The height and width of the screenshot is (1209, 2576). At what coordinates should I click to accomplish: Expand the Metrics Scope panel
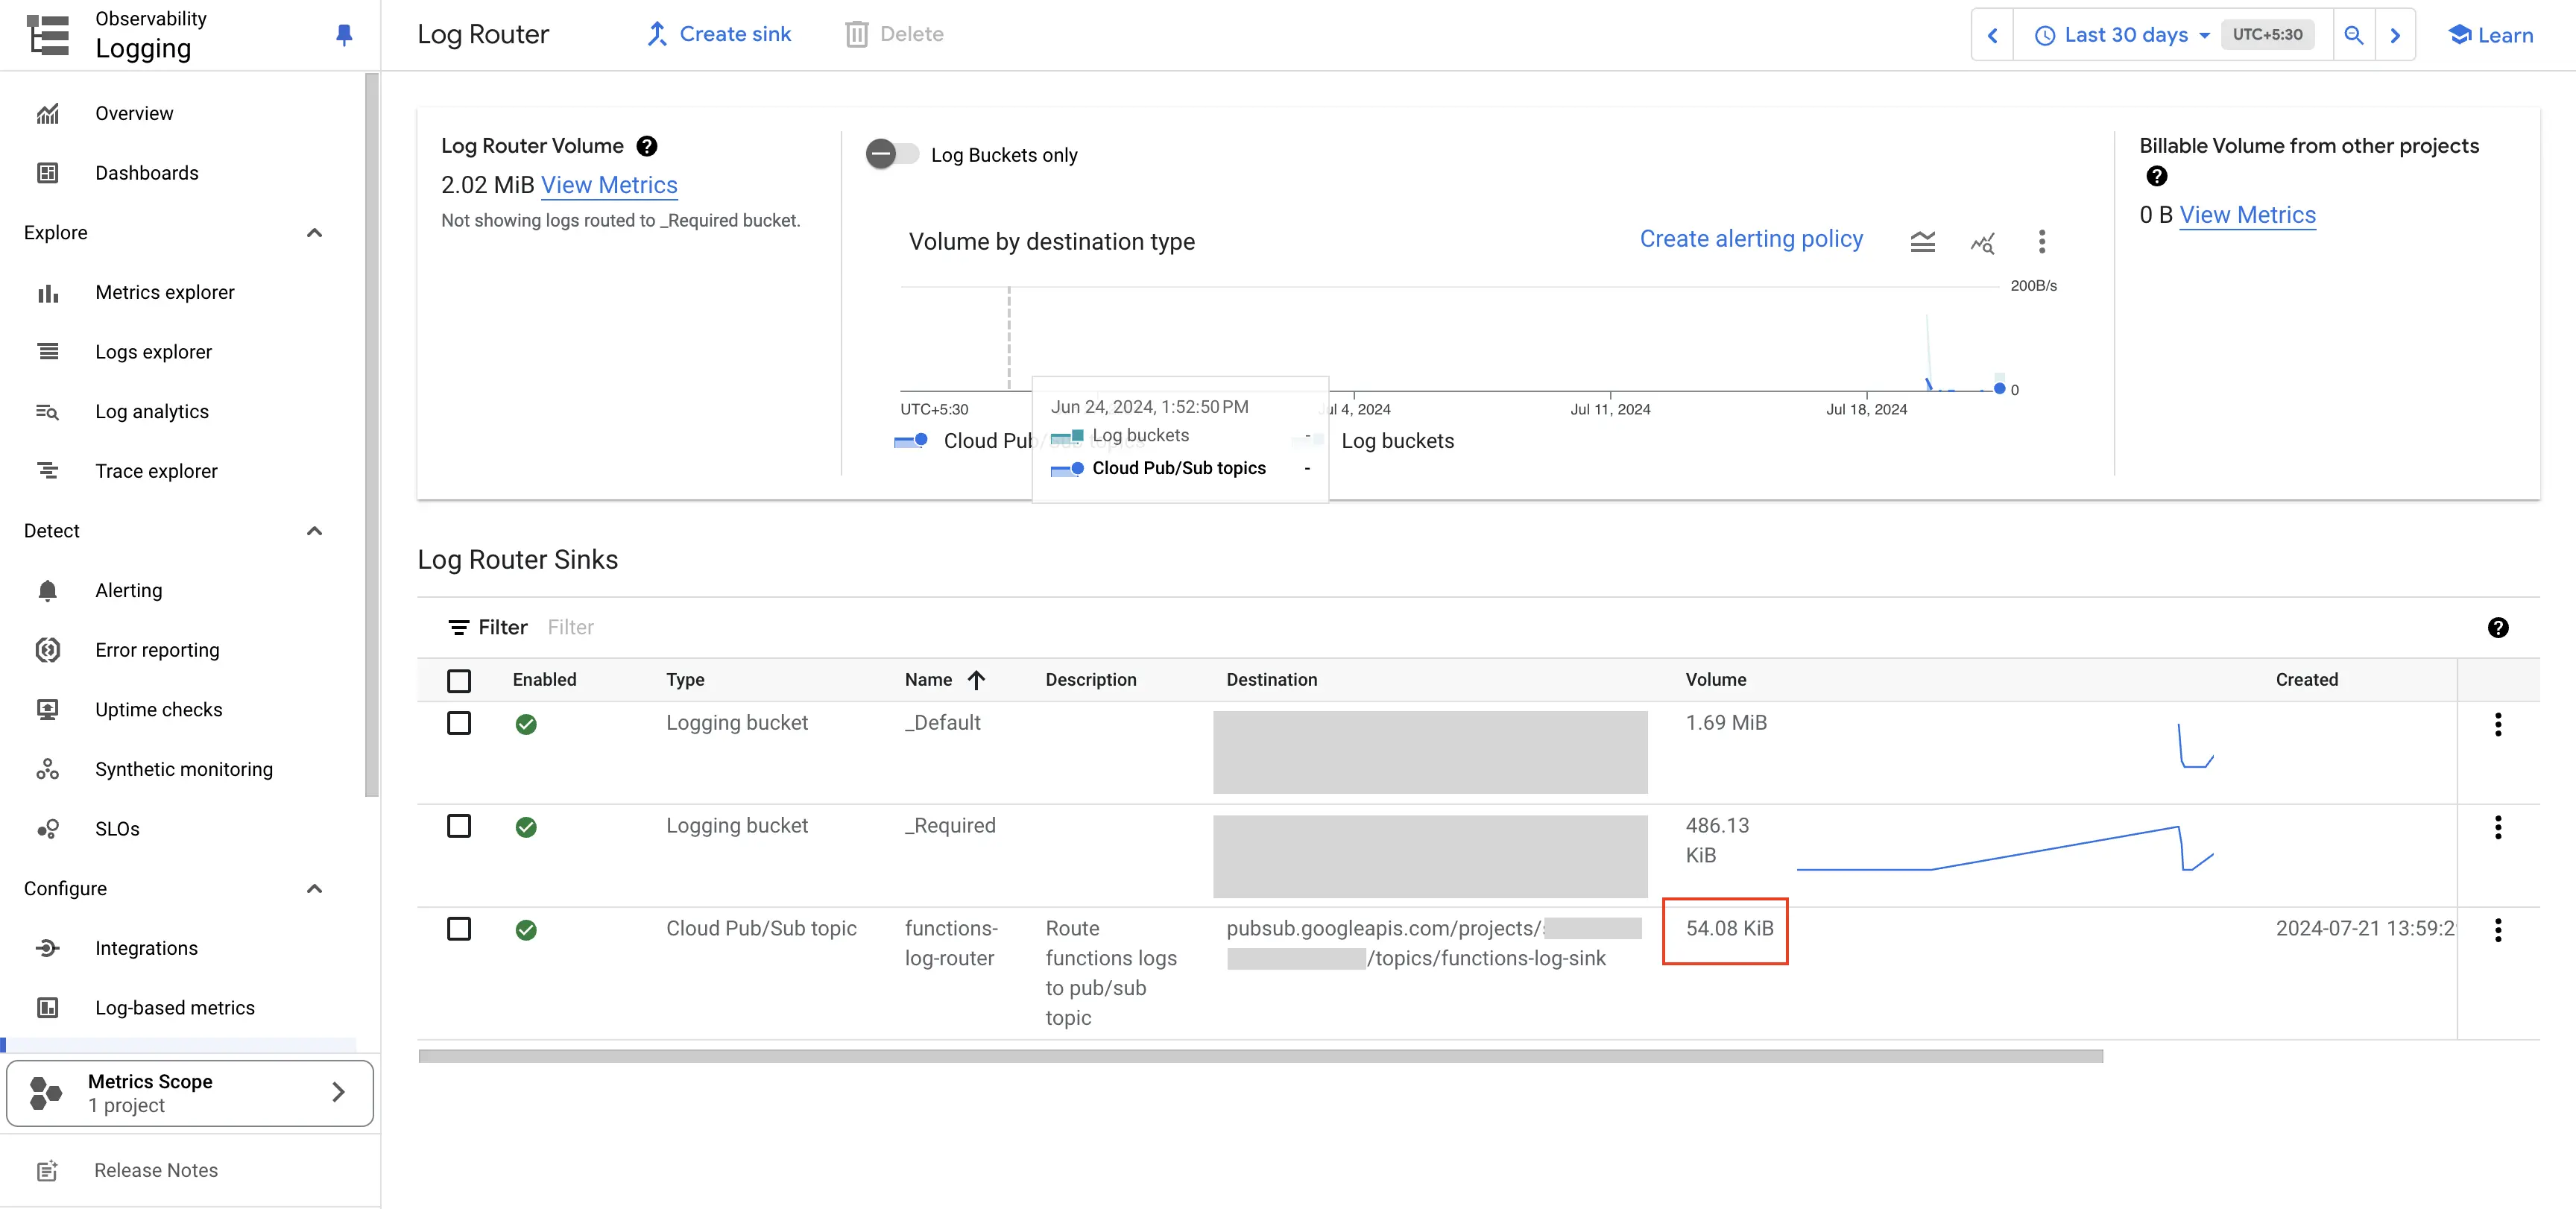click(x=190, y=1093)
